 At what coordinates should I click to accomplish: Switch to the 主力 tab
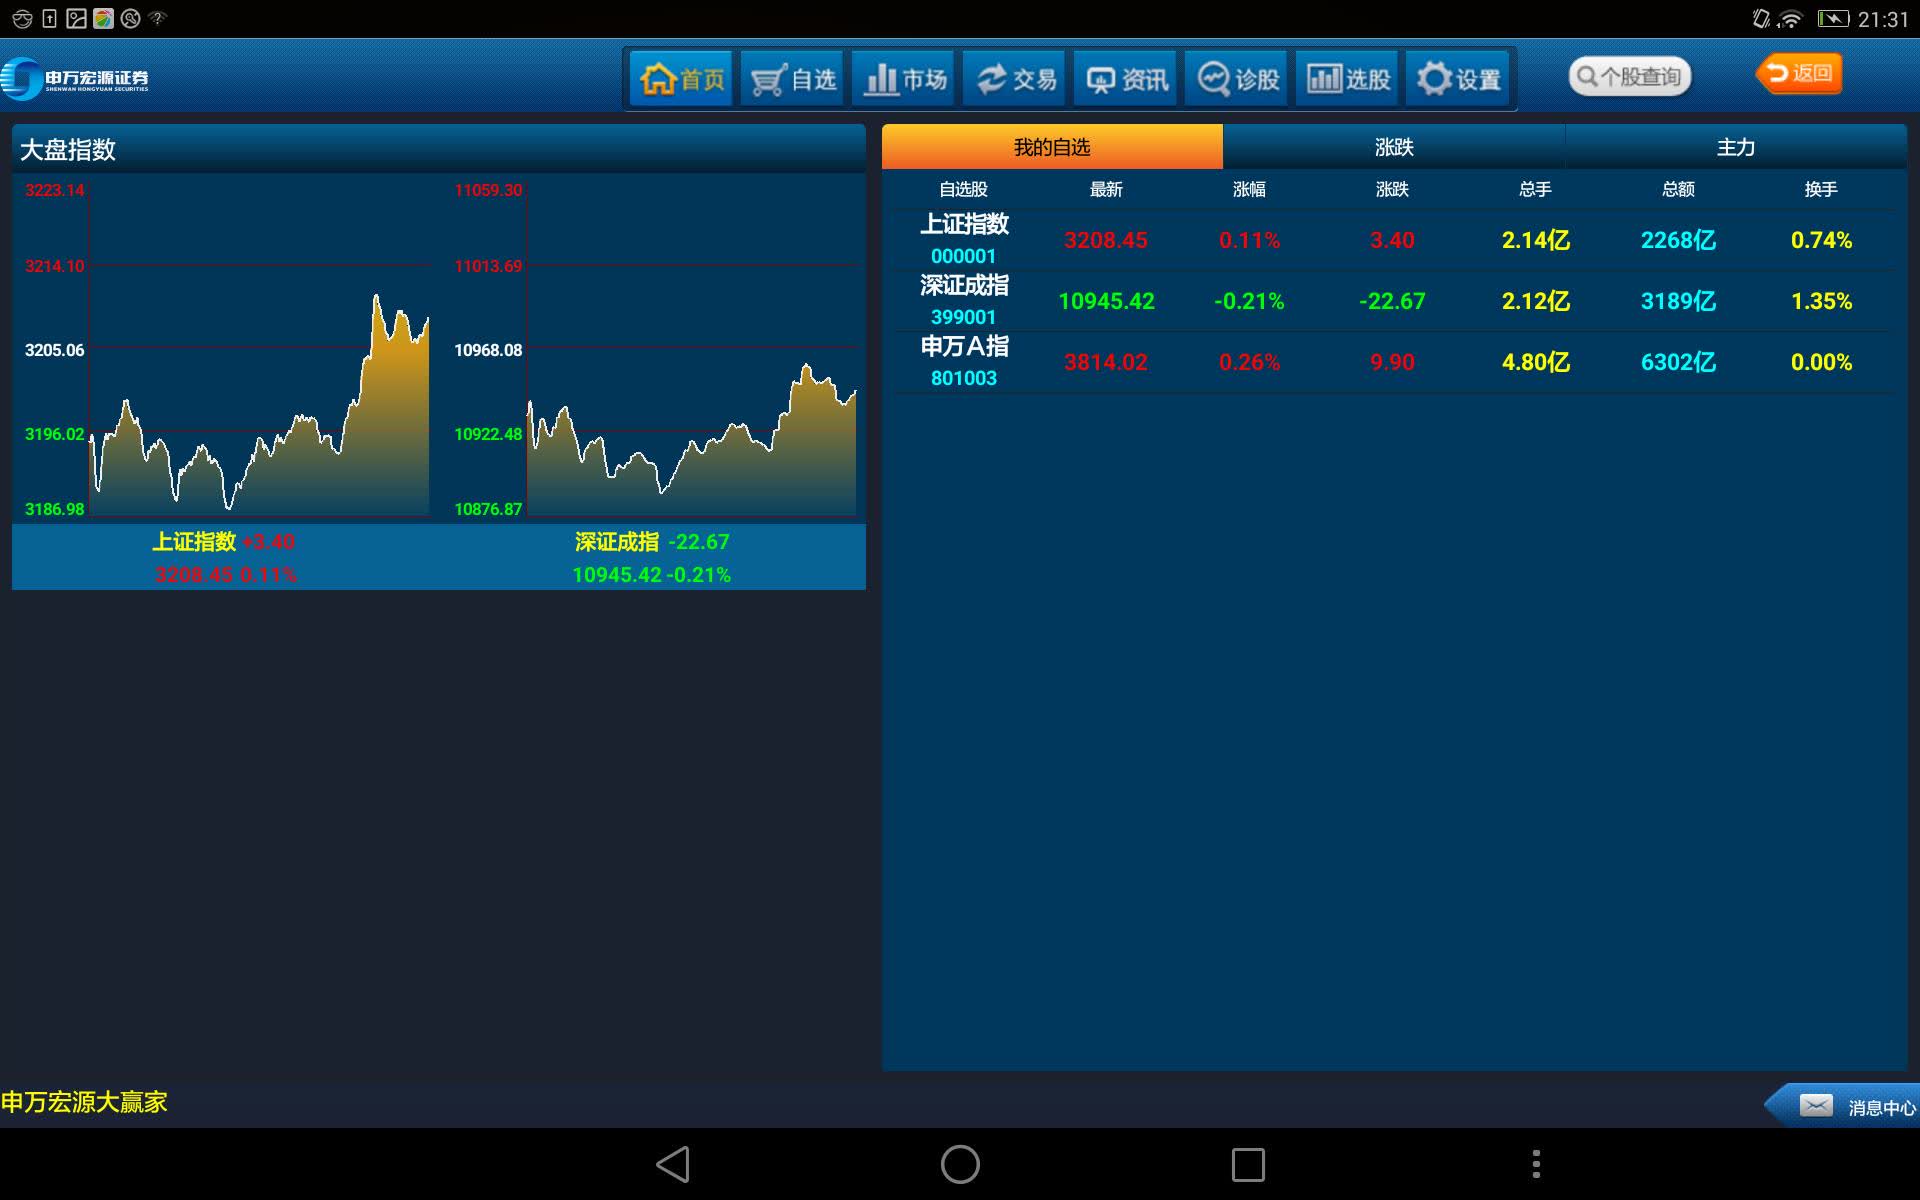click(1735, 147)
